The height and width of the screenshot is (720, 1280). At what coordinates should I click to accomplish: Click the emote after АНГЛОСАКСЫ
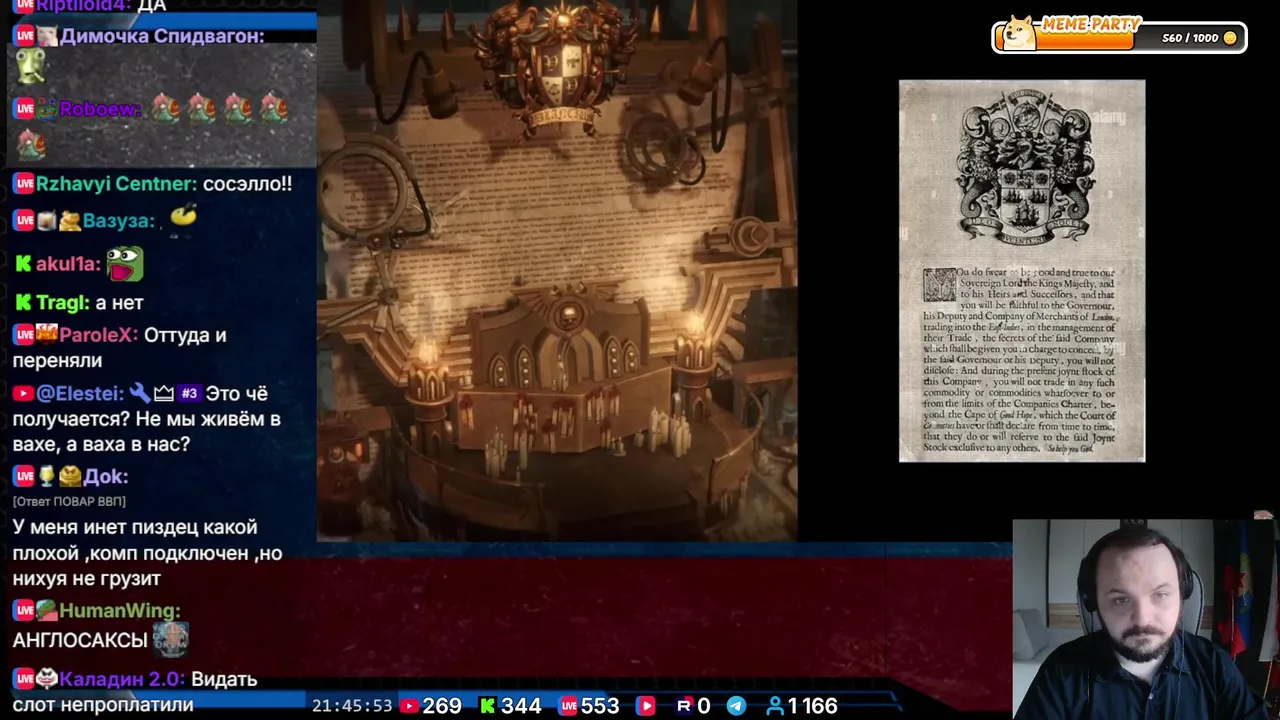(x=170, y=638)
